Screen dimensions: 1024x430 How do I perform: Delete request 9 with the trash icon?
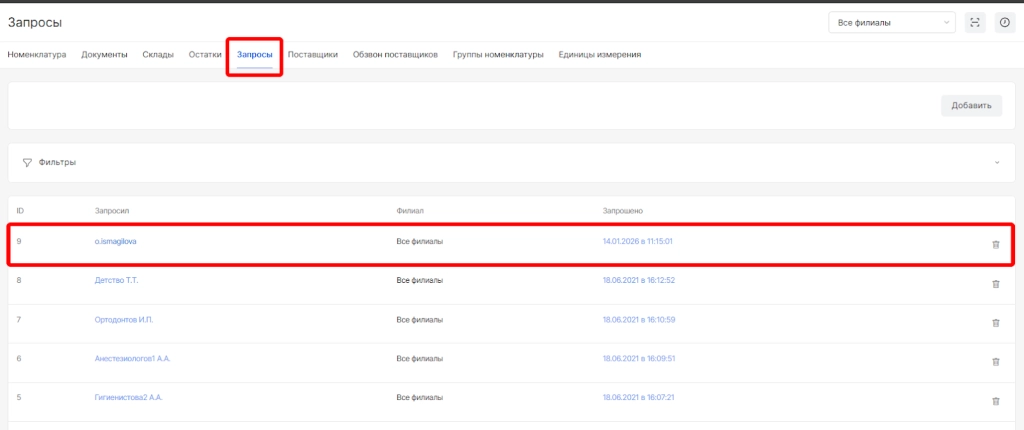tap(995, 244)
